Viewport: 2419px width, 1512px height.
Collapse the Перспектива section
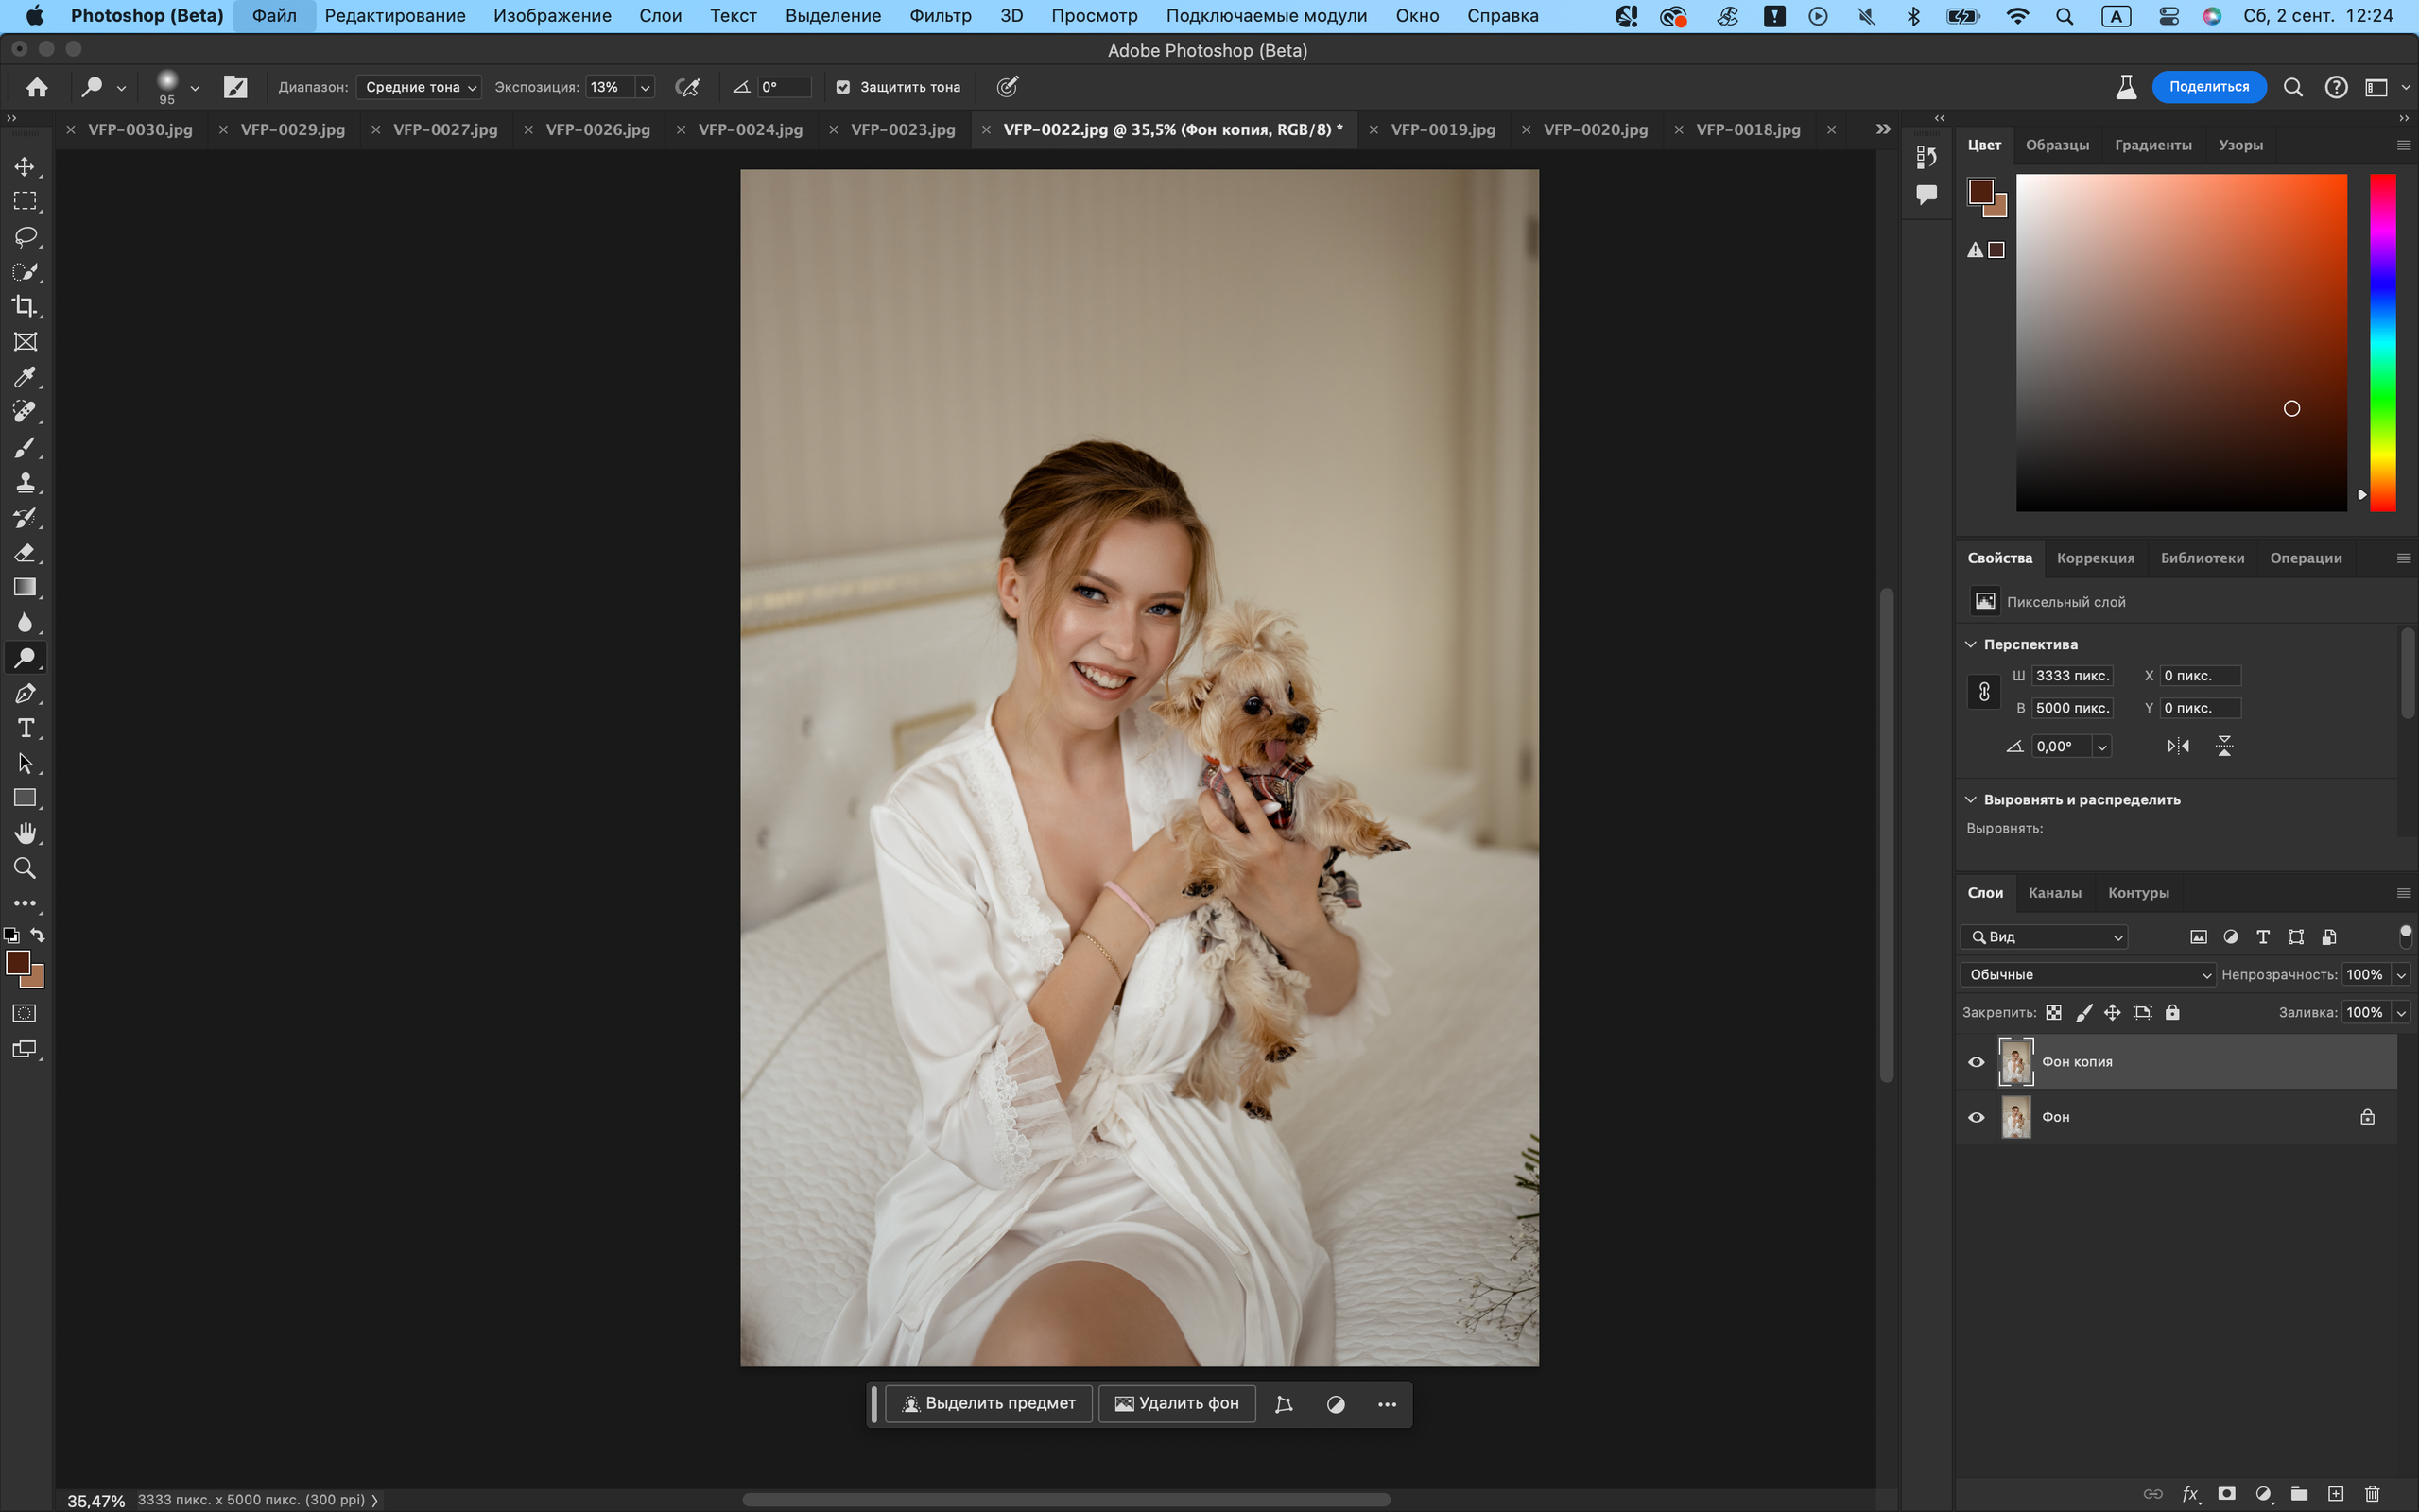(1971, 644)
